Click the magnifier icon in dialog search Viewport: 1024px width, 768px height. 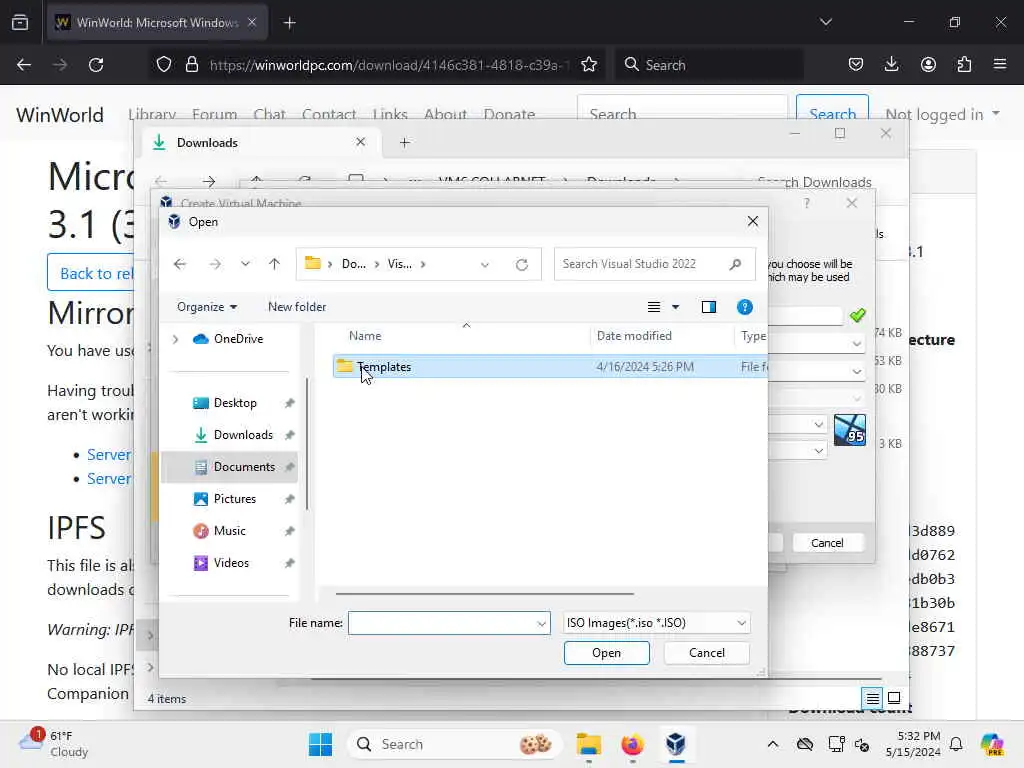click(x=735, y=264)
